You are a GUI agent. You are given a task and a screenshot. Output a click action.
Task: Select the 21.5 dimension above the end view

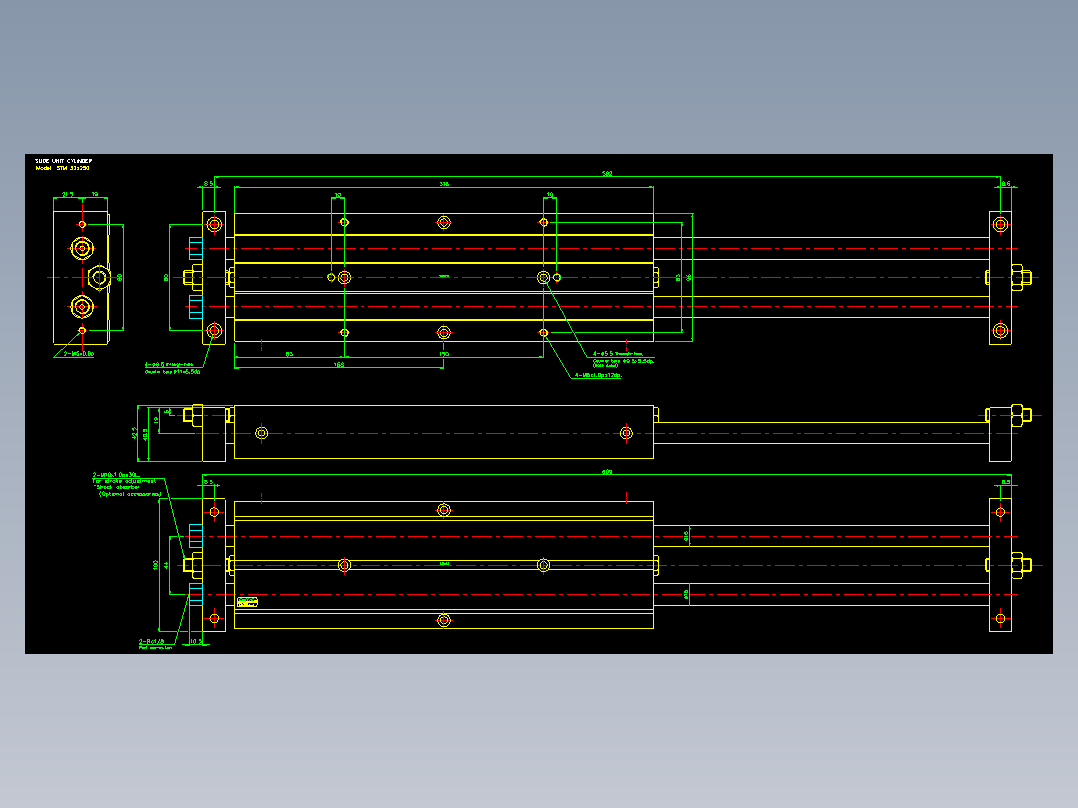68,195
